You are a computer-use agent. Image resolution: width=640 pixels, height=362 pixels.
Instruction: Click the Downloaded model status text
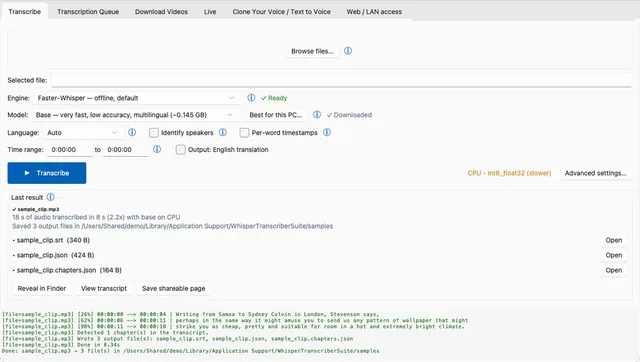pos(349,115)
